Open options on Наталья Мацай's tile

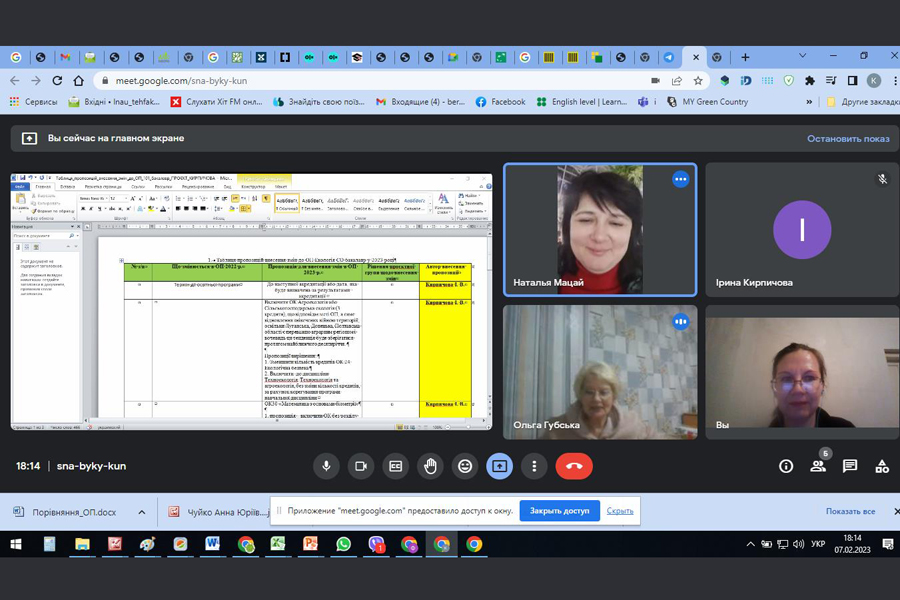[681, 179]
